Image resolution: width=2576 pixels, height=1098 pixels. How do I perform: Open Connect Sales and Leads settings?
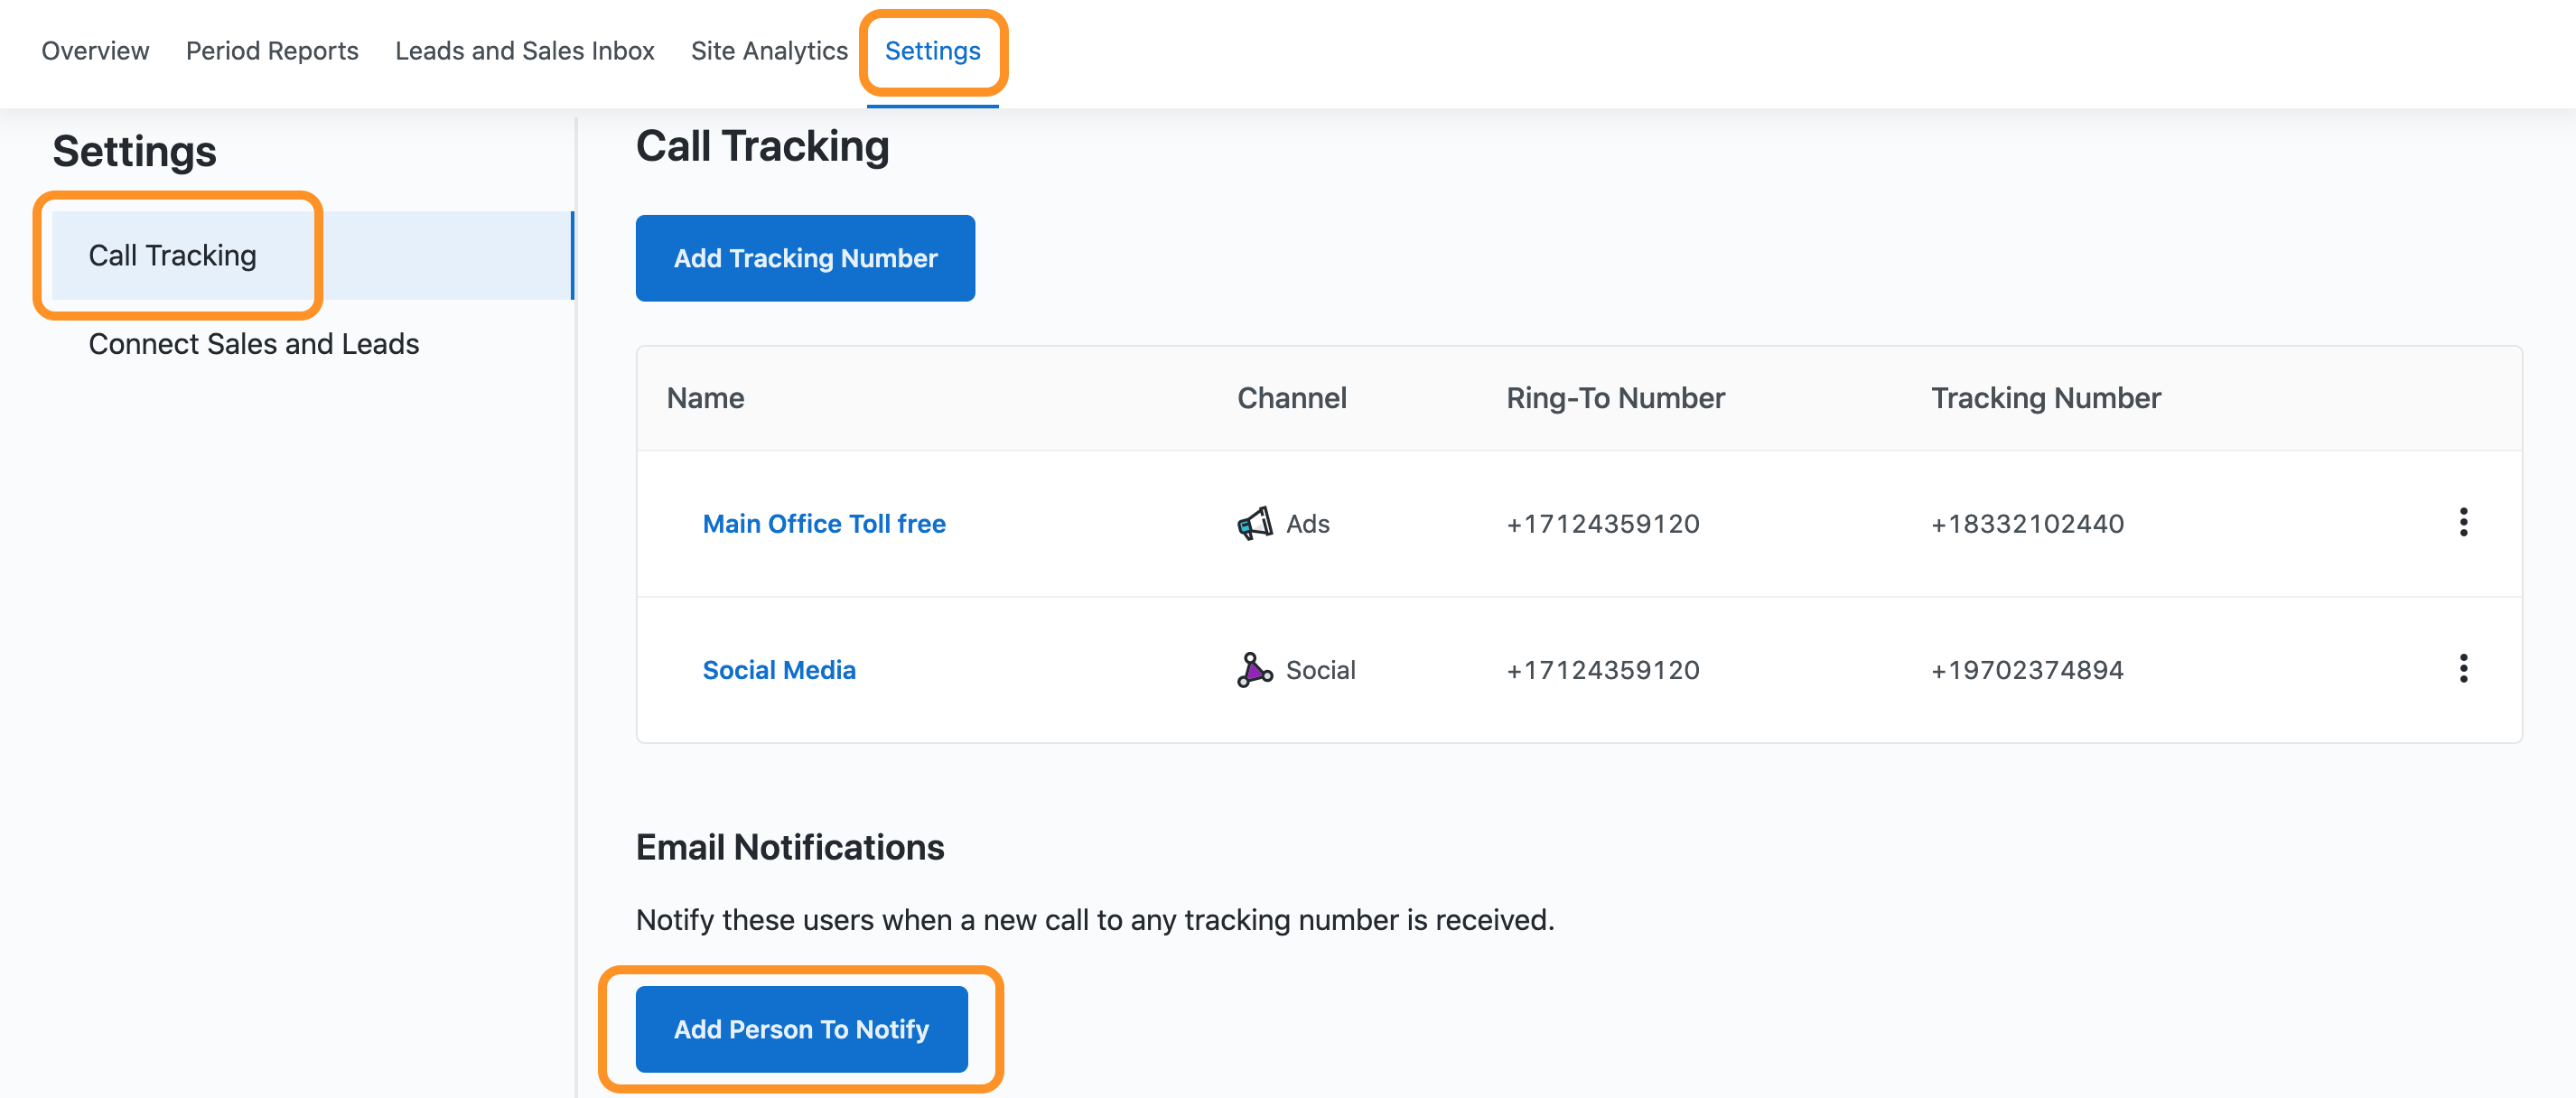point(254,344)
